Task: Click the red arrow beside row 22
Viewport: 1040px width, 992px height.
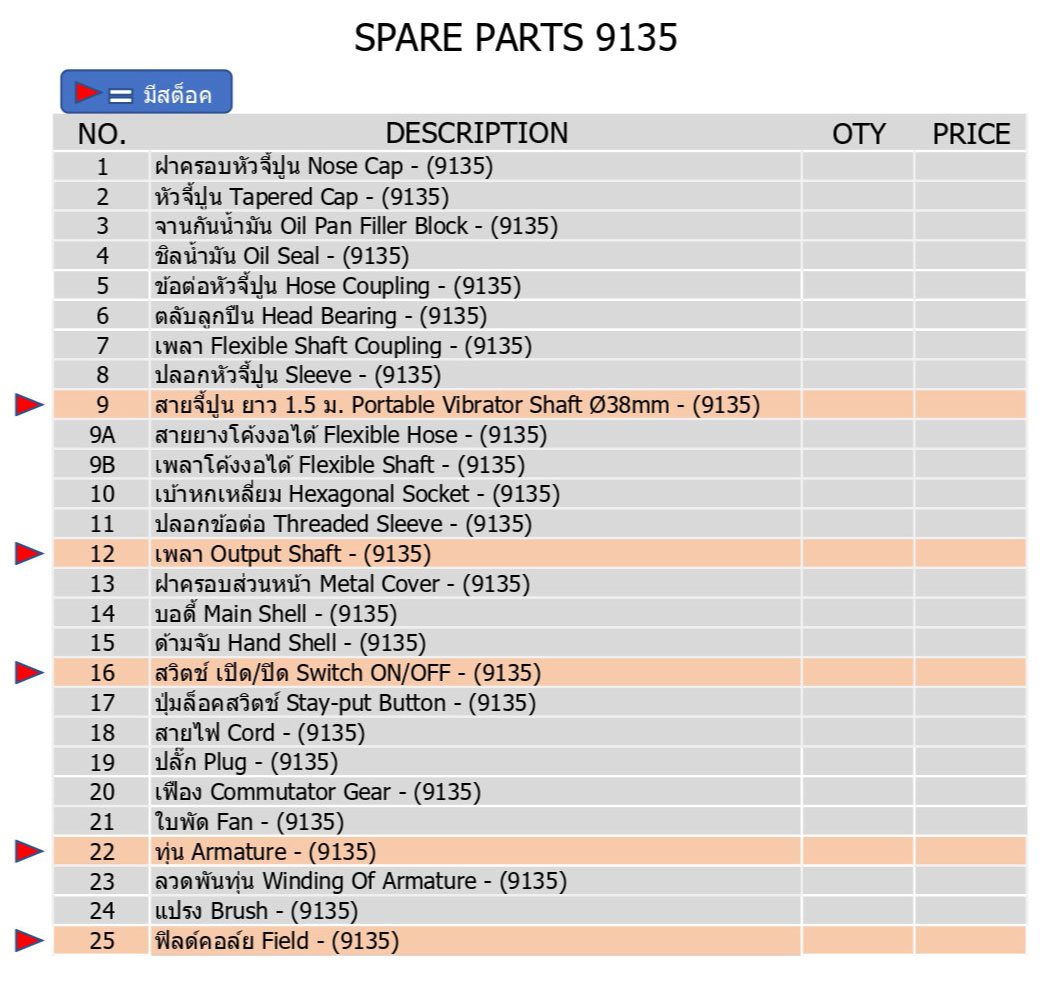Action: pos(29,851)
